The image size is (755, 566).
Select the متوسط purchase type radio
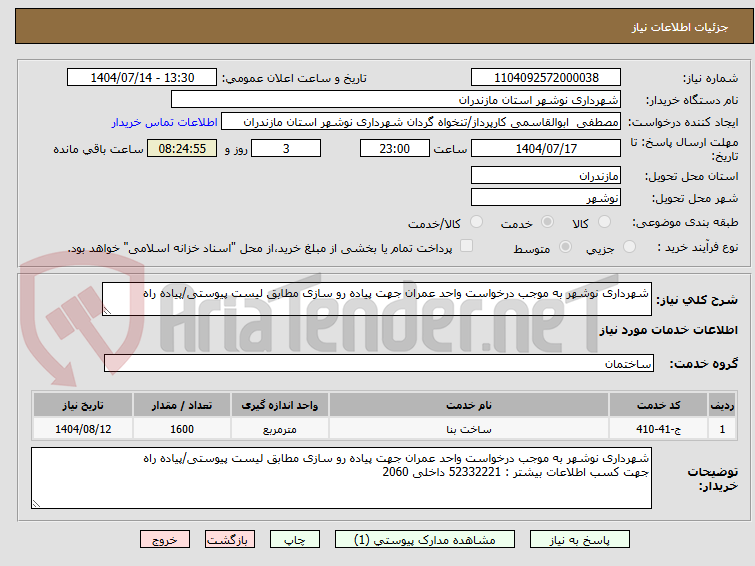pyautogui.click(x=565, y=247)
